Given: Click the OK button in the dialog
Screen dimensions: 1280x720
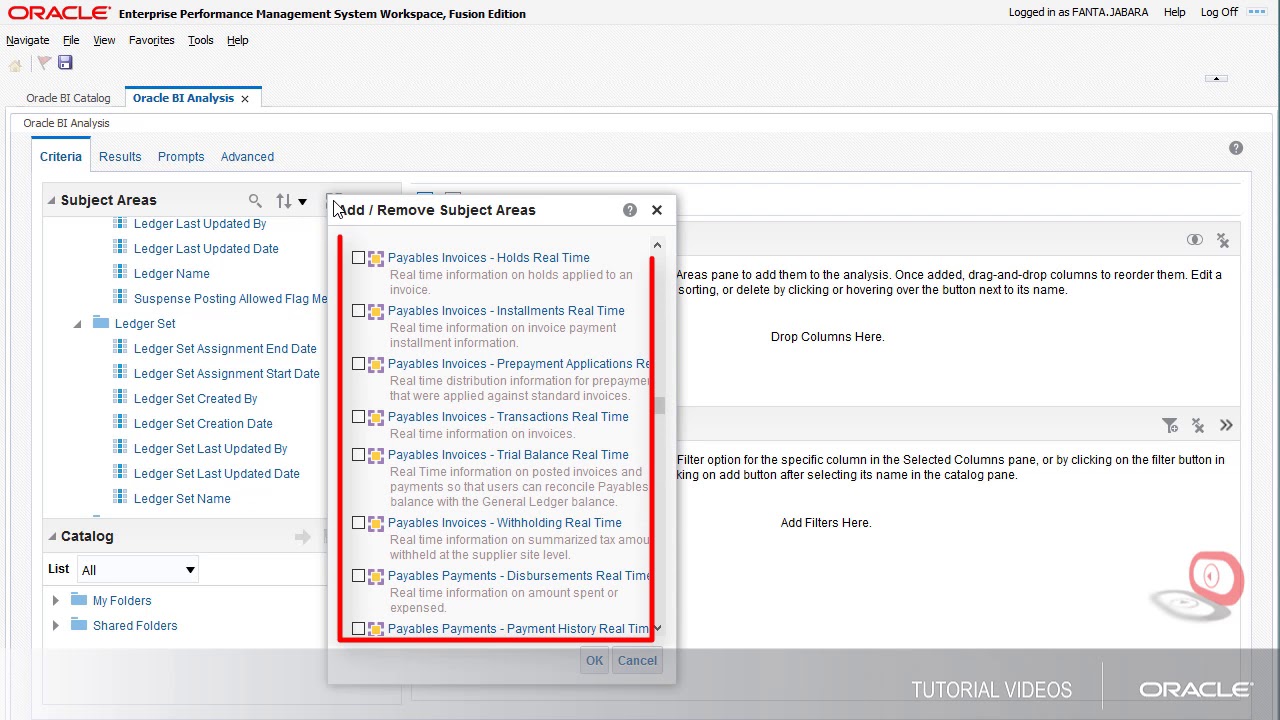Looking at the screenshot, I should tap(594, 660).
